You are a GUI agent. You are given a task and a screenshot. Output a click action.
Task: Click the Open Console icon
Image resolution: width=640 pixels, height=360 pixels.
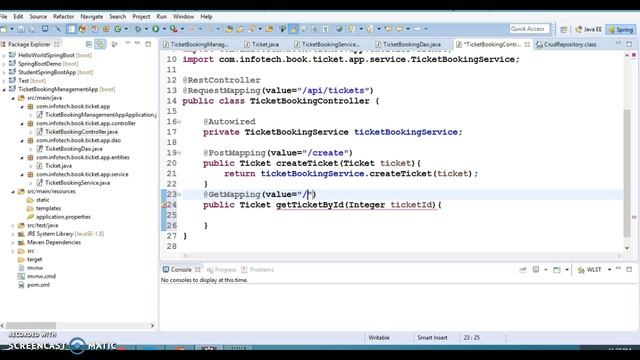(557, 270)
